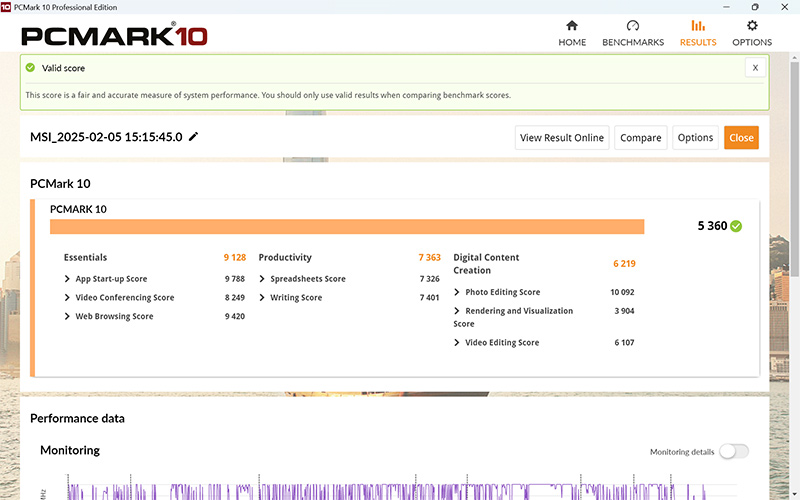Click the overall score 5 360
The height and width of the screenshot is (500, 800).
(x=712, y=226)
